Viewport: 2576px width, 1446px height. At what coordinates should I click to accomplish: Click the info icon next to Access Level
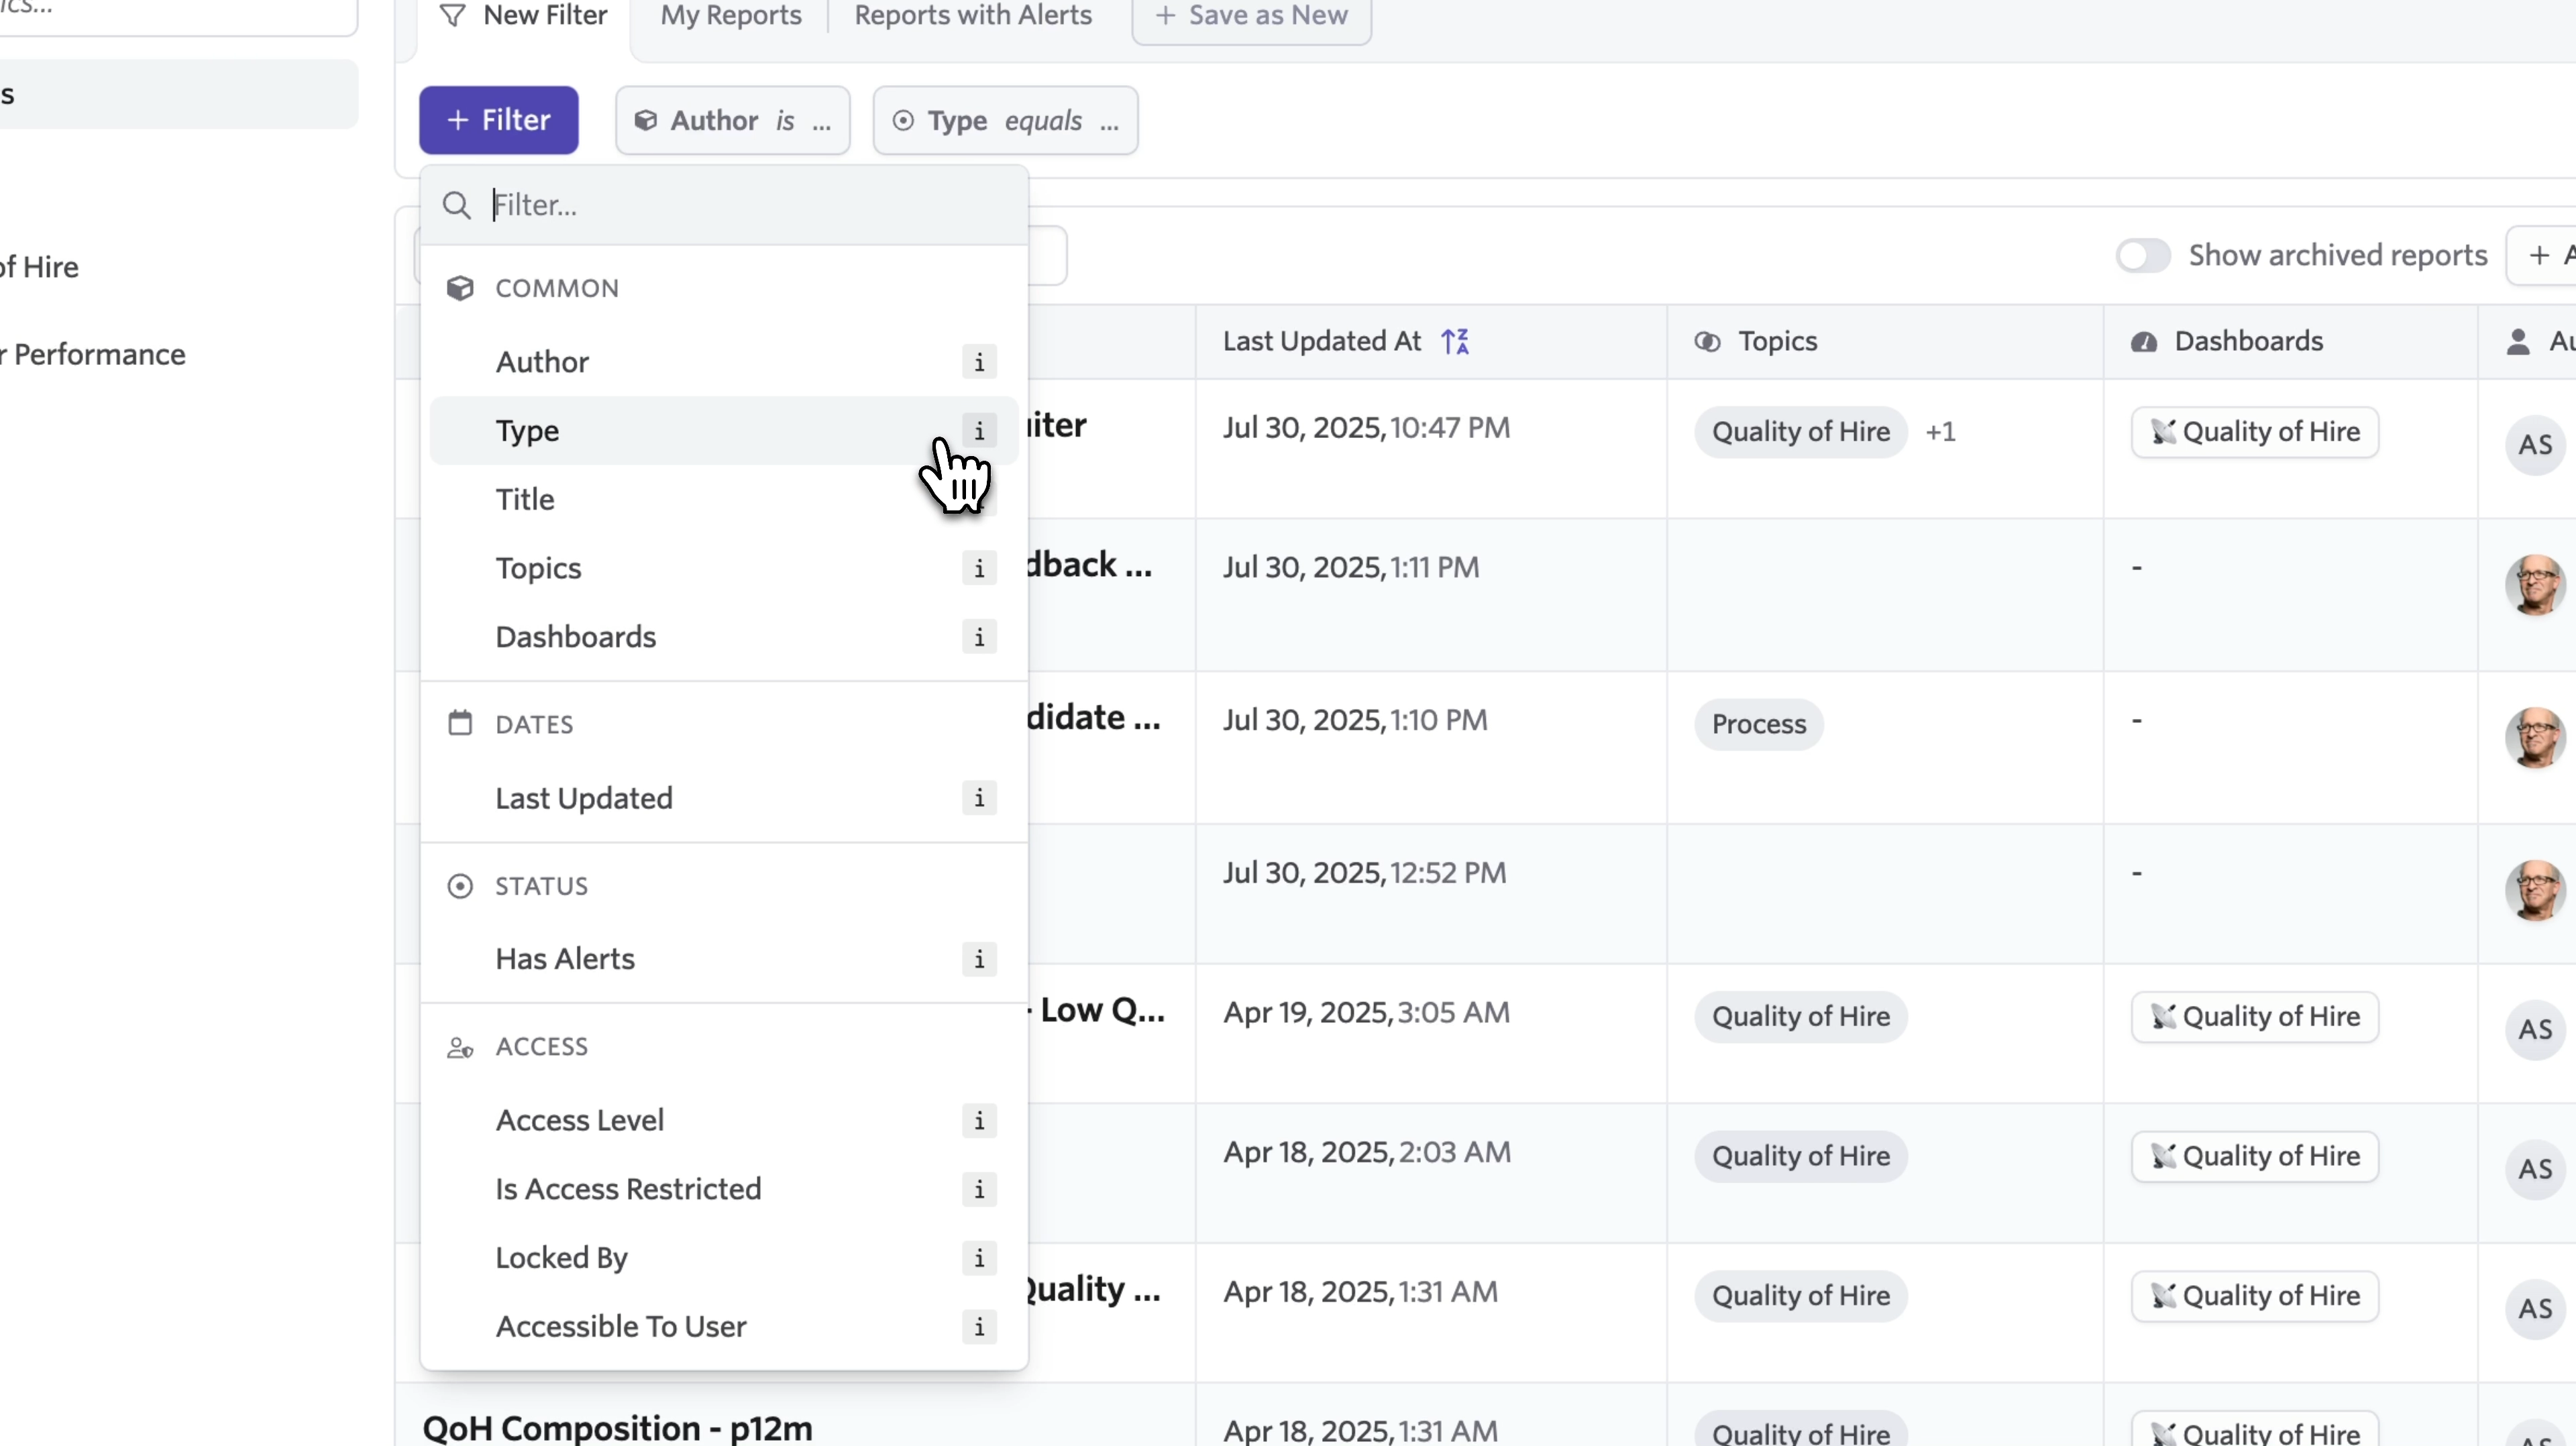click(979, 1120)
